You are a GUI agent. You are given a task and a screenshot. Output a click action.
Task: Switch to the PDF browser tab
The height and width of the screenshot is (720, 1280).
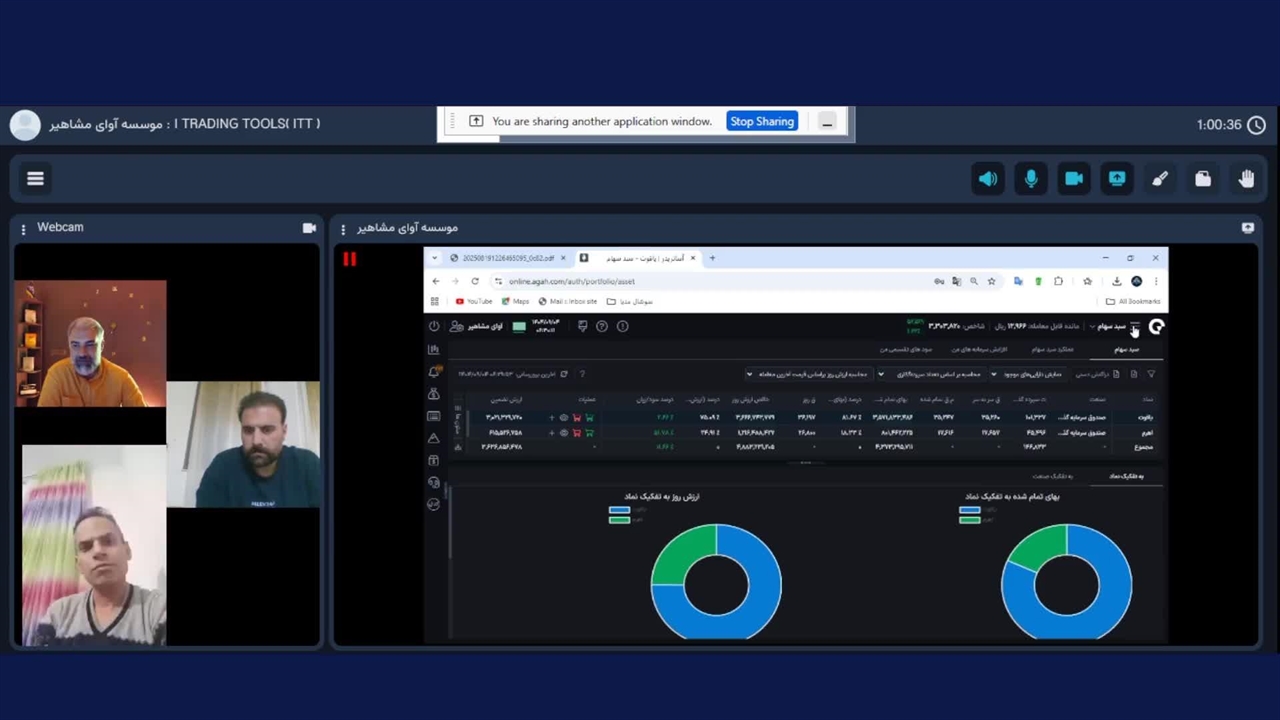click(x=507, y=258)
